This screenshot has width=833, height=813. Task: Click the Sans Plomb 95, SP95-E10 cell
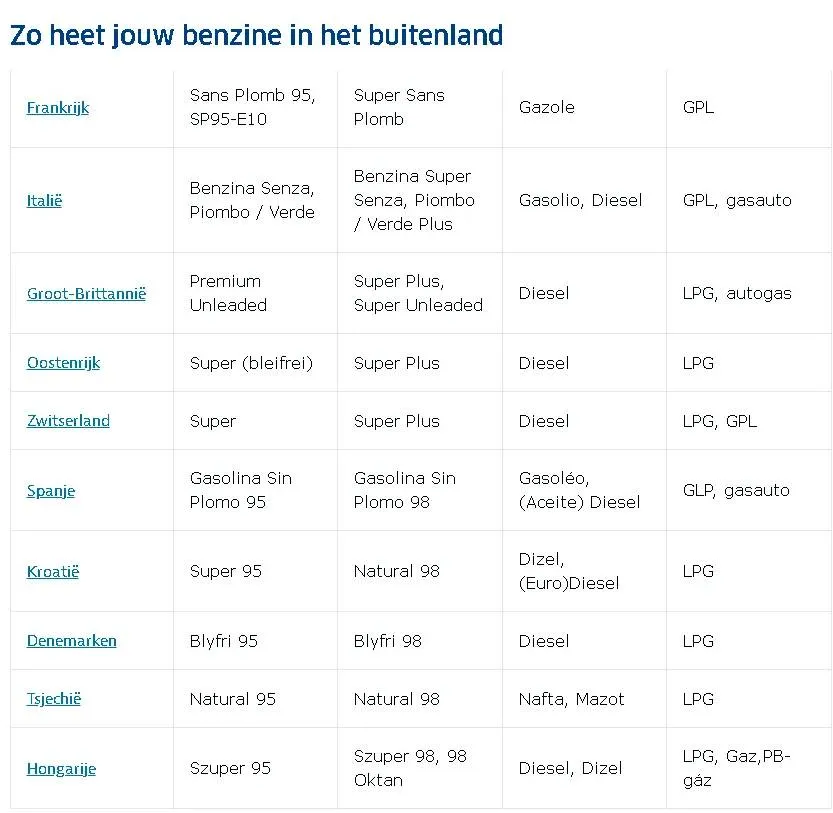tap(256, 108)
